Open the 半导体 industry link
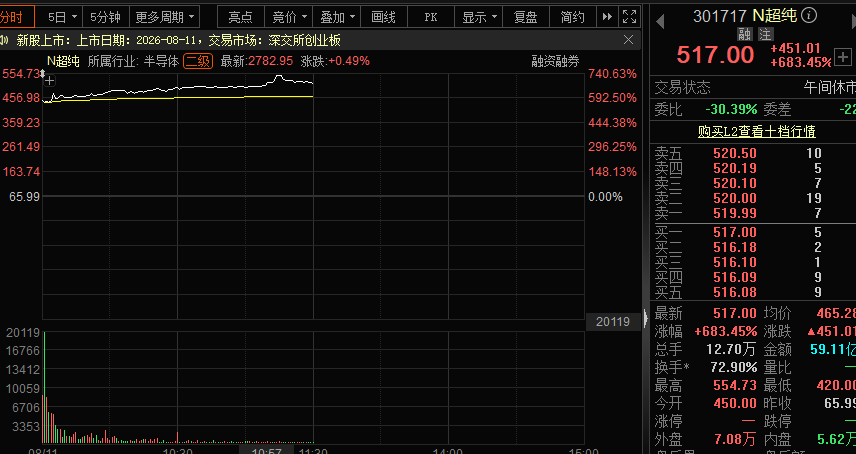Viewport: 856px width, 454px height. pyautogui.click(x=161, y=61)
